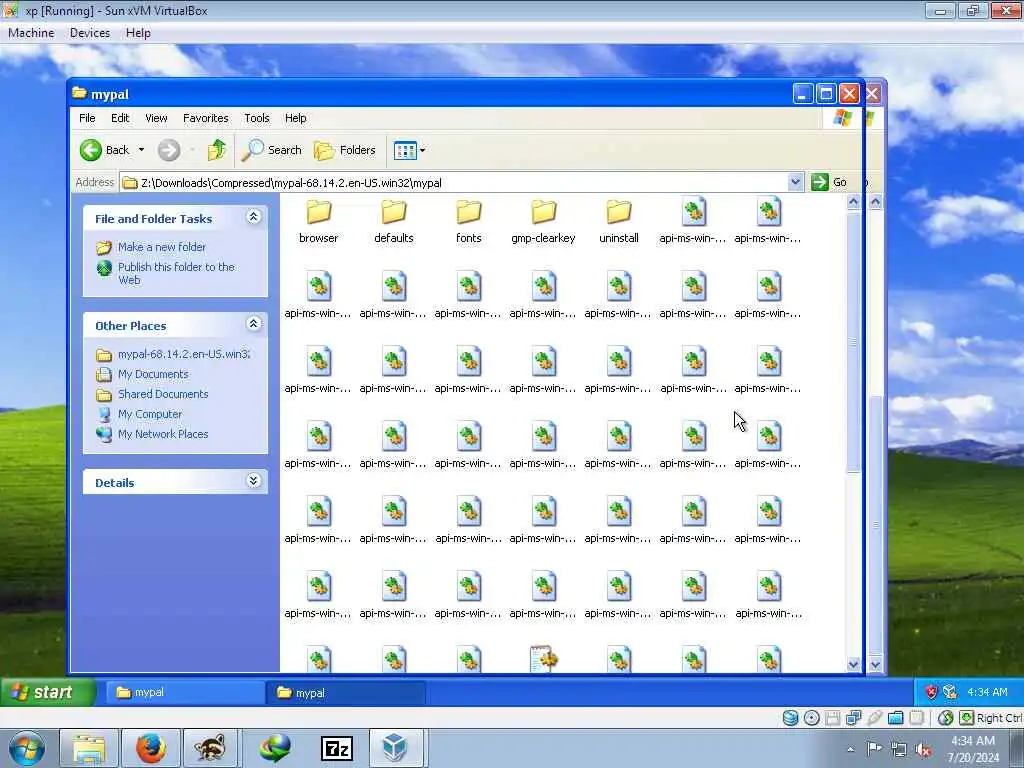Switch to second mypal taskbar button

coord(346,693)
